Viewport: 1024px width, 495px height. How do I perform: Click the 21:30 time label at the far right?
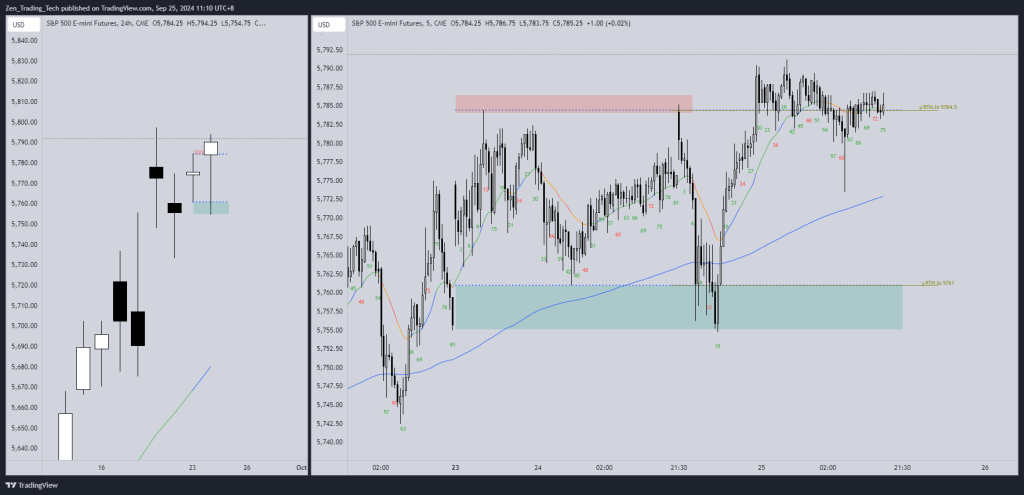click(903, 467)
